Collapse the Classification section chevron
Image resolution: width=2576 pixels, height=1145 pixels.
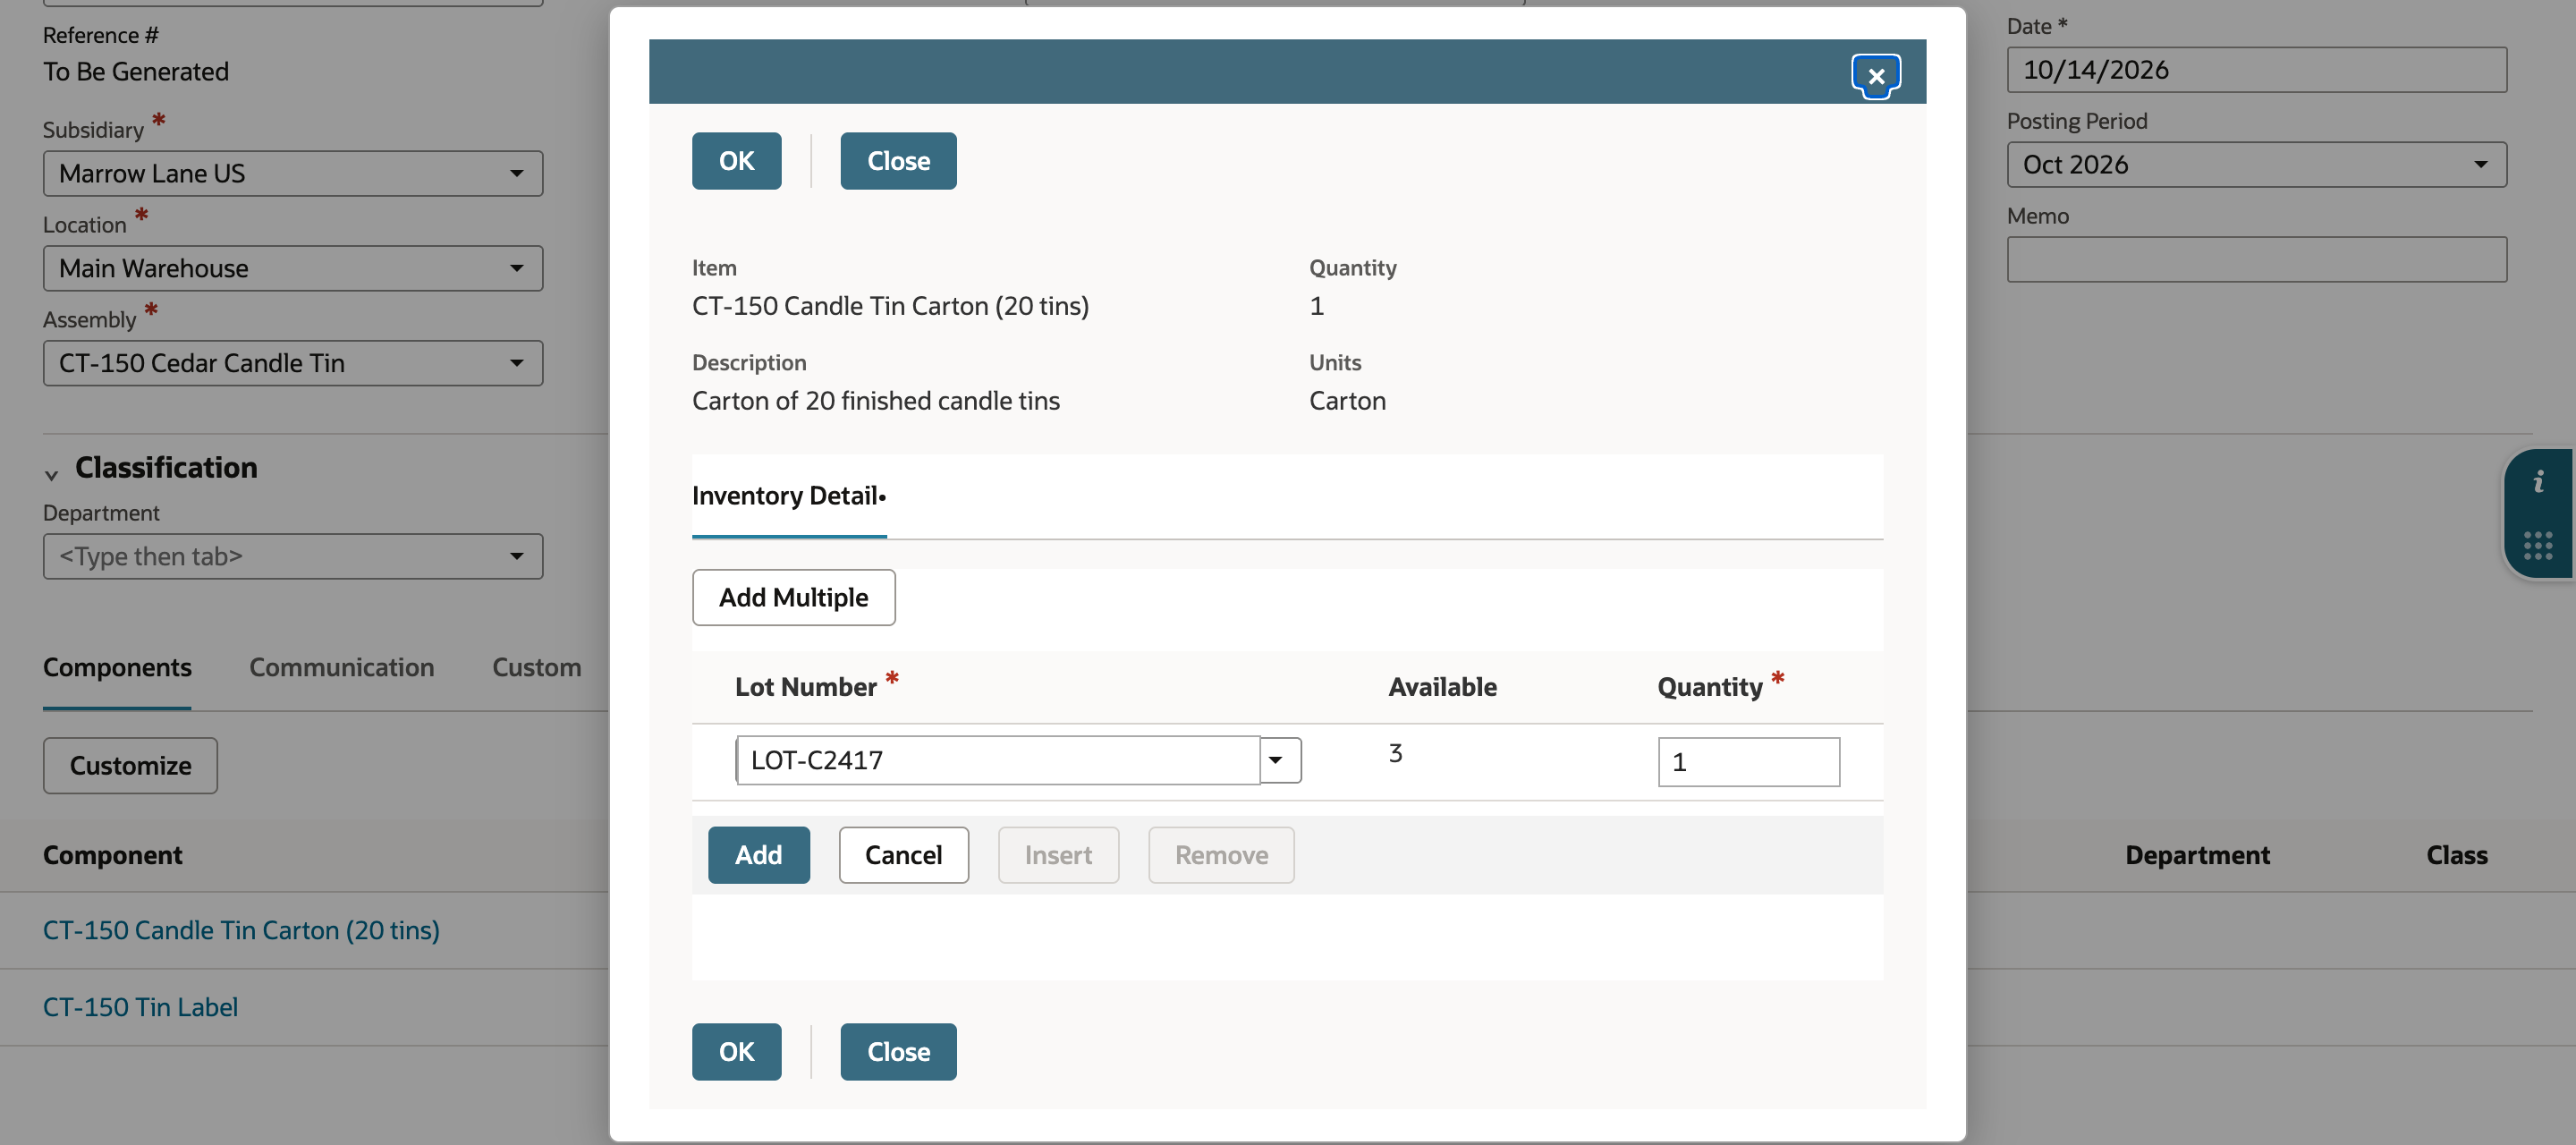tap(52, 475)
